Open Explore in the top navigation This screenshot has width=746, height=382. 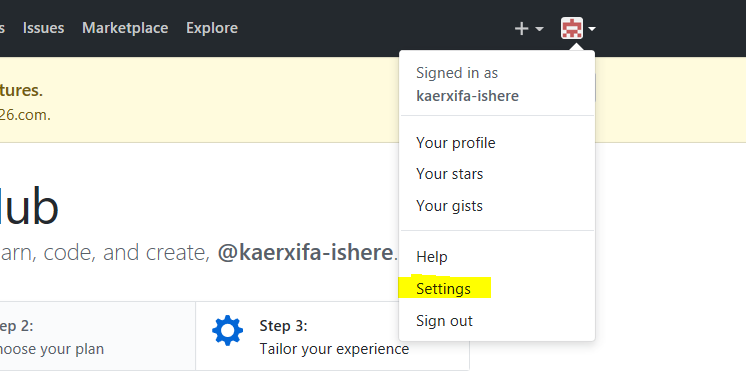(x=212, y=28)
